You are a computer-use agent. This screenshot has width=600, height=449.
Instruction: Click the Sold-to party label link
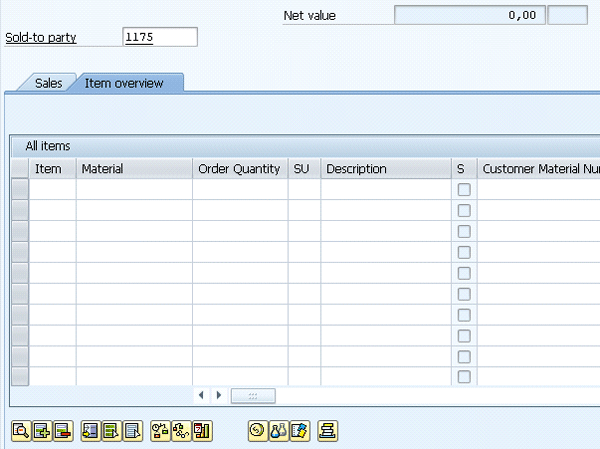point(41,38)
